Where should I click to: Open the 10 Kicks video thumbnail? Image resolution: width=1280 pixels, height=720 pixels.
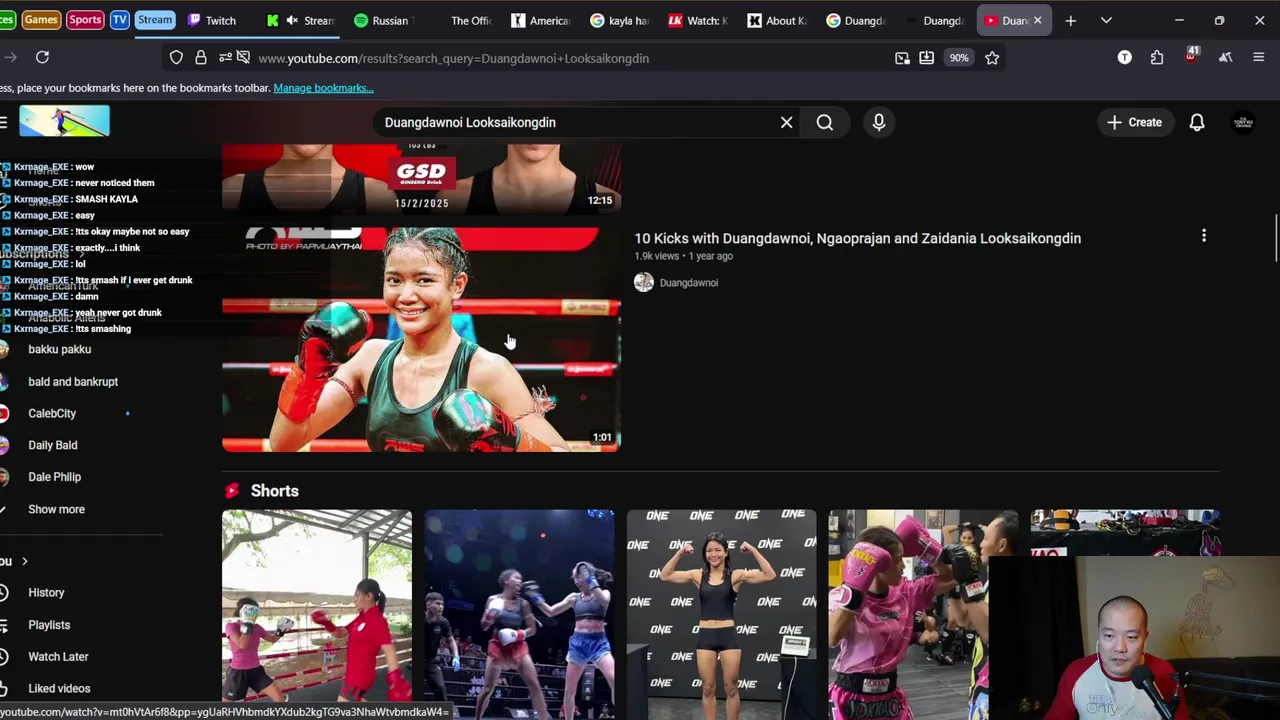421,340
